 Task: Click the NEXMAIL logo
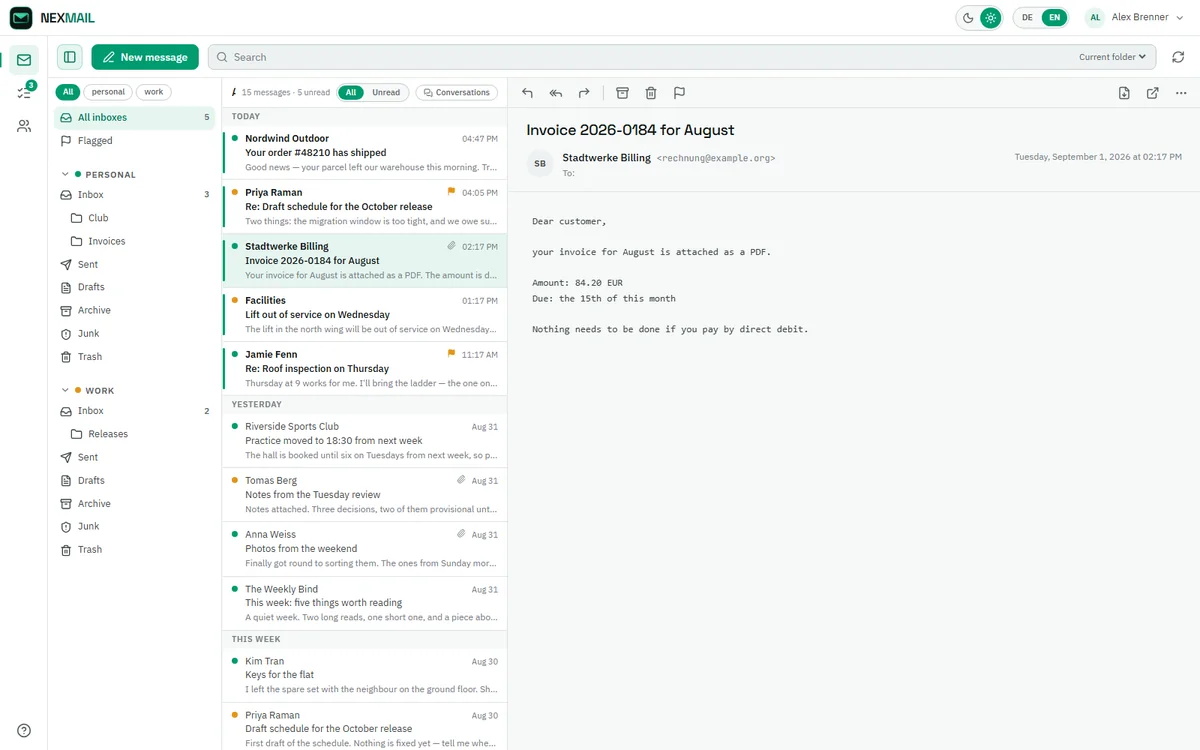53,17
